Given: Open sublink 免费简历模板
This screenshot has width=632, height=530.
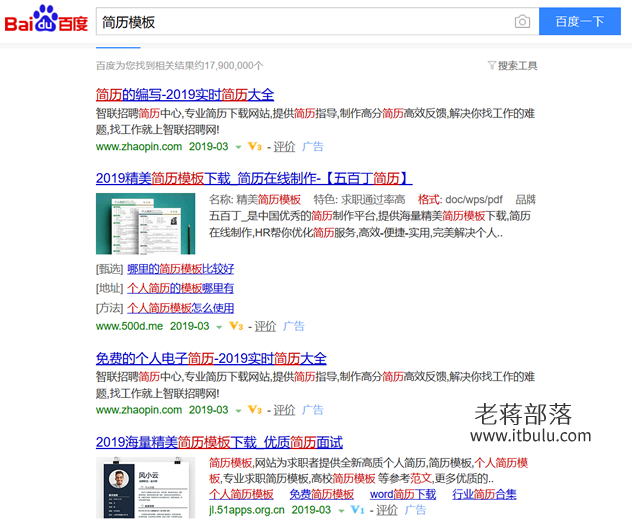Looking at the screenshot, I should coord(322,494).
